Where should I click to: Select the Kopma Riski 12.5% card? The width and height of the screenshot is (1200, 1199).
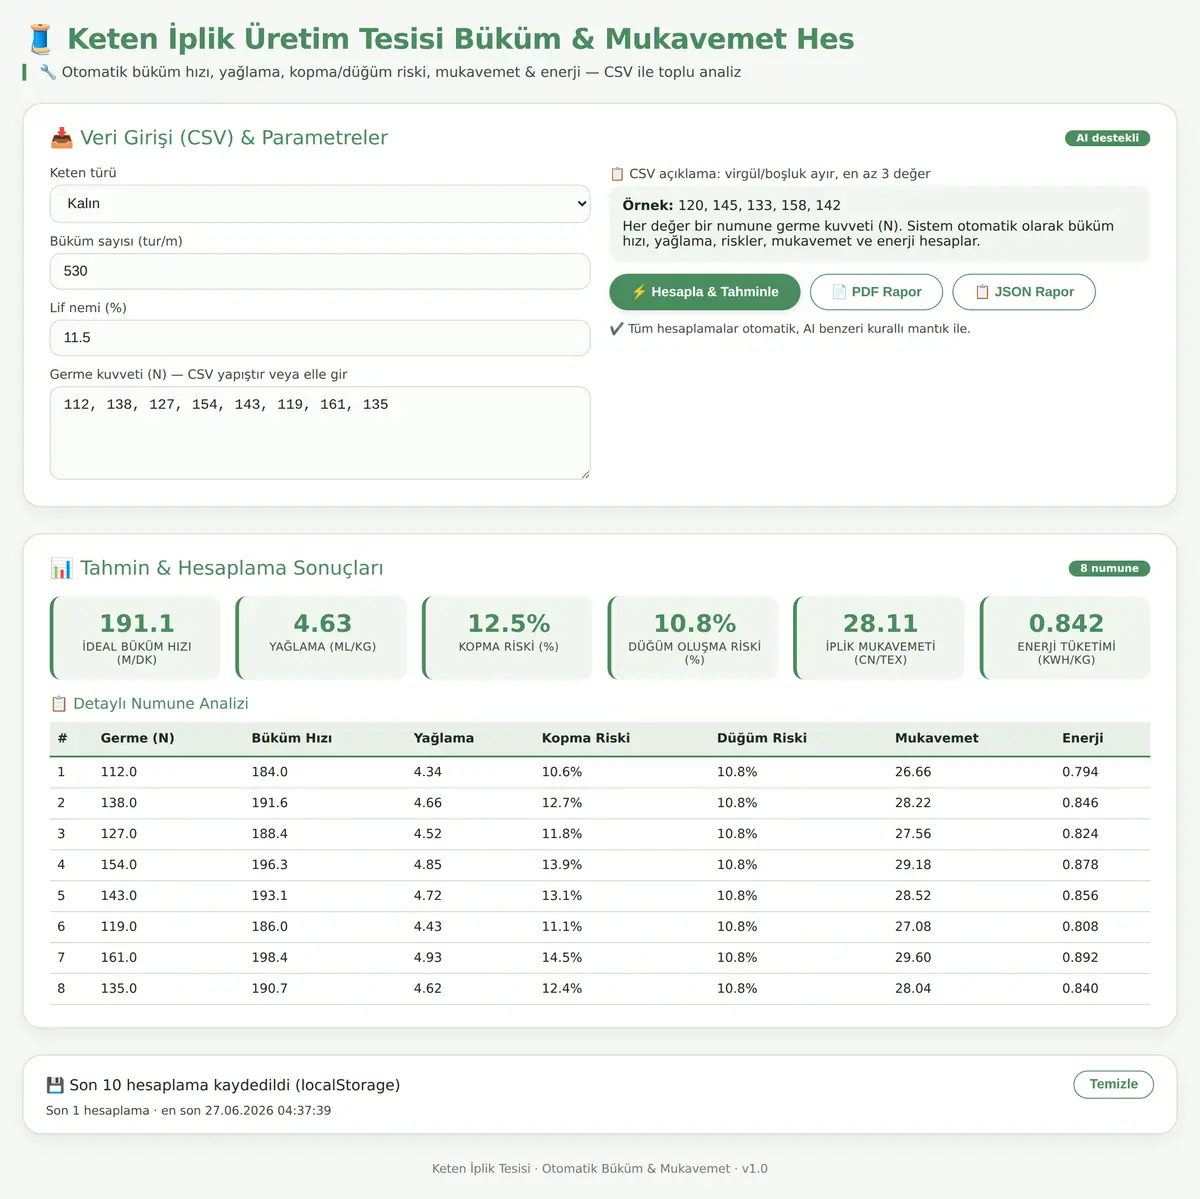point(508,638)
